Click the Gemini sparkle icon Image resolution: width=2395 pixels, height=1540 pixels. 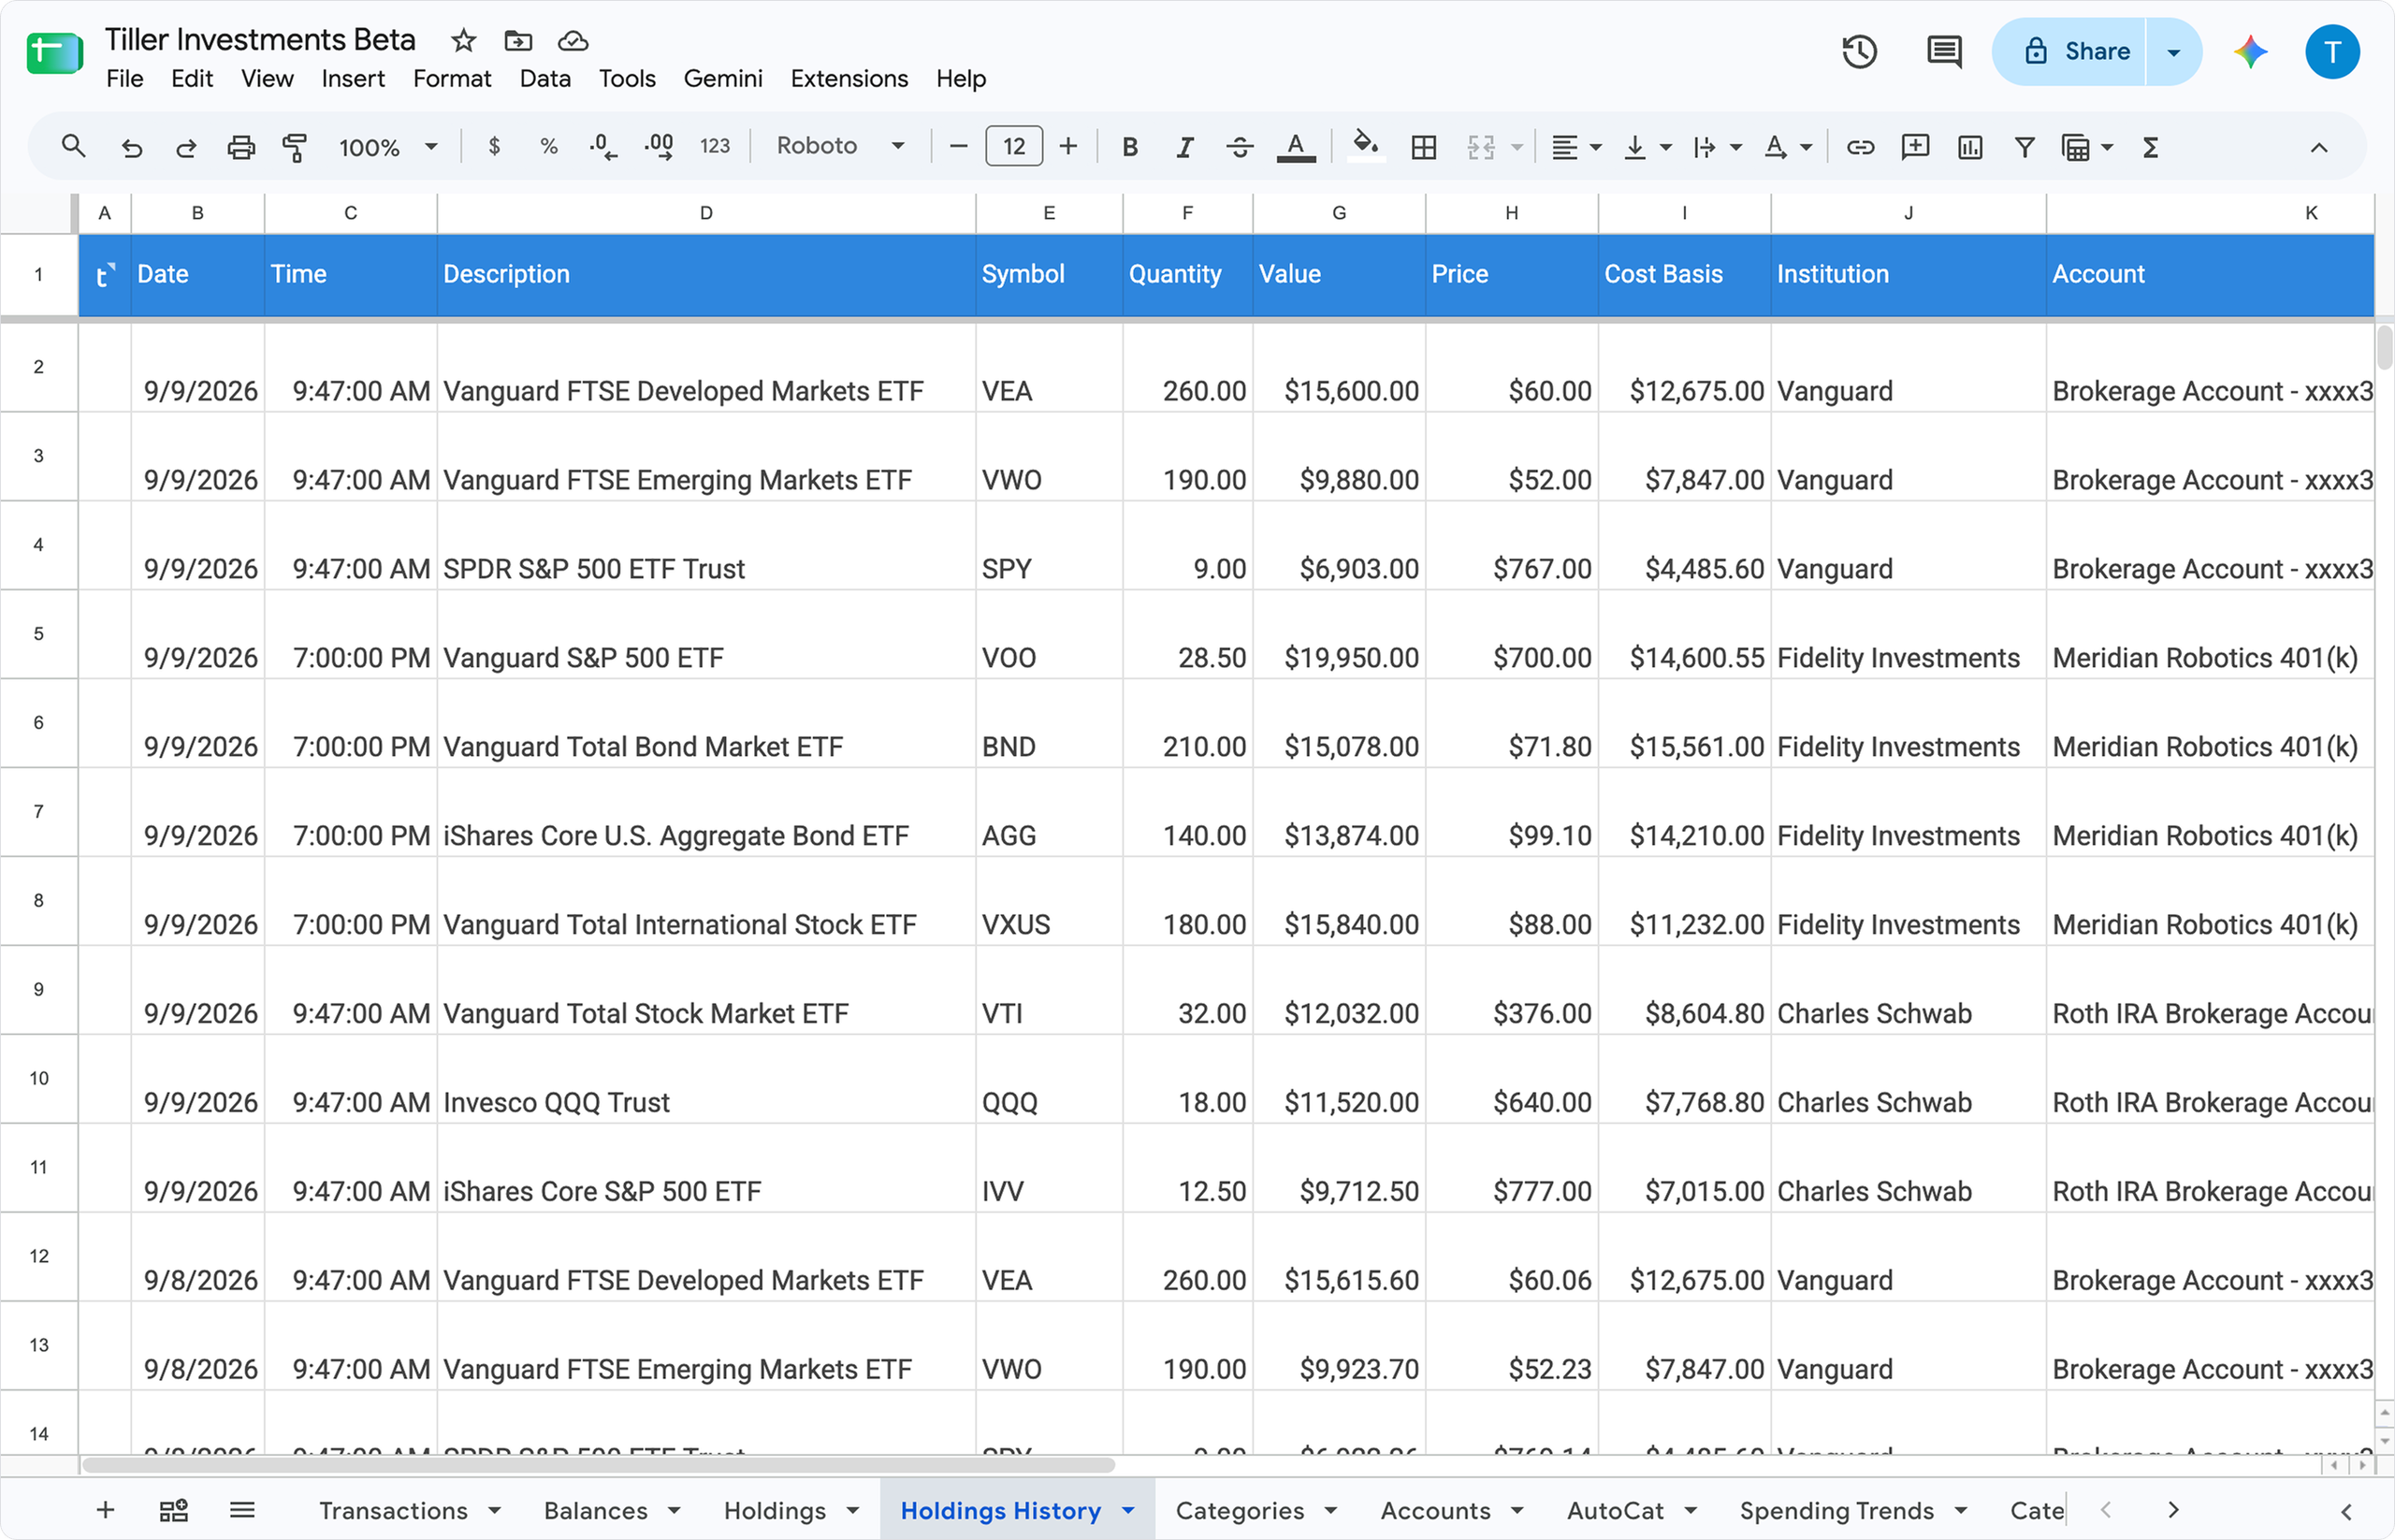pos(2250,51)
